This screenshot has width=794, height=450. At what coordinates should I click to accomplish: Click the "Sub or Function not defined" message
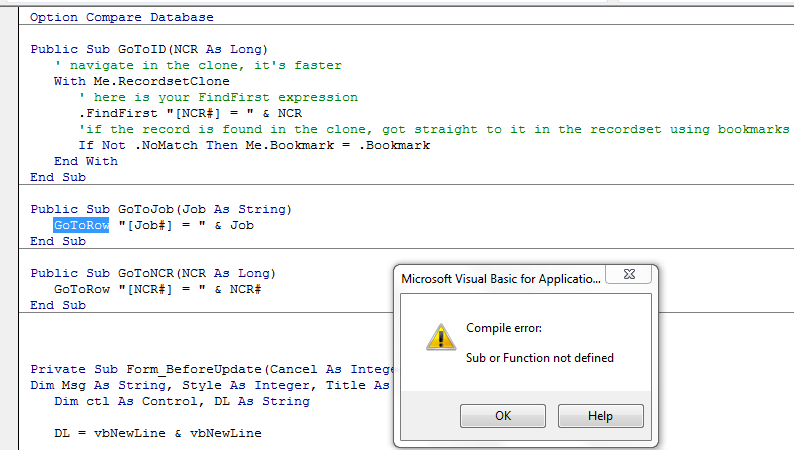pyautogui.click(x=540, y=358)
